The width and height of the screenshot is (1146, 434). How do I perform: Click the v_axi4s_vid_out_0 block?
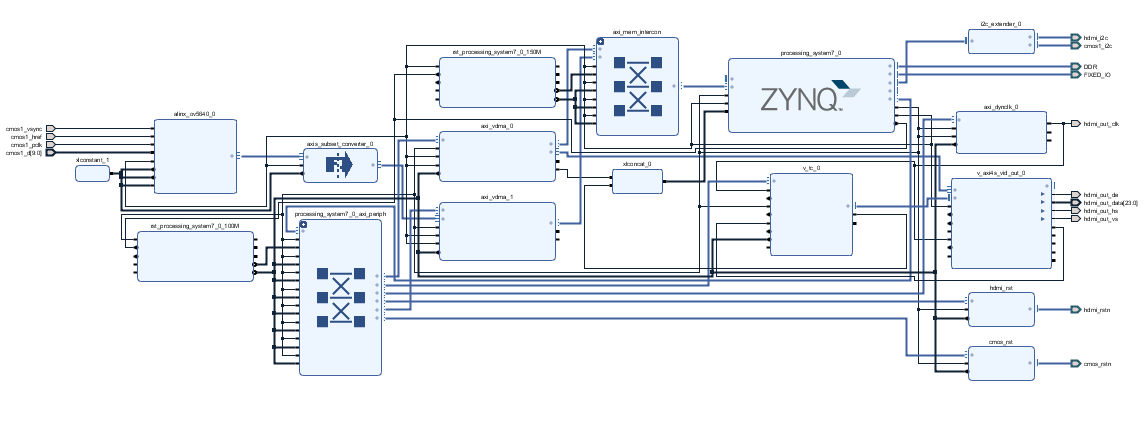click(x=1001, y=224)
